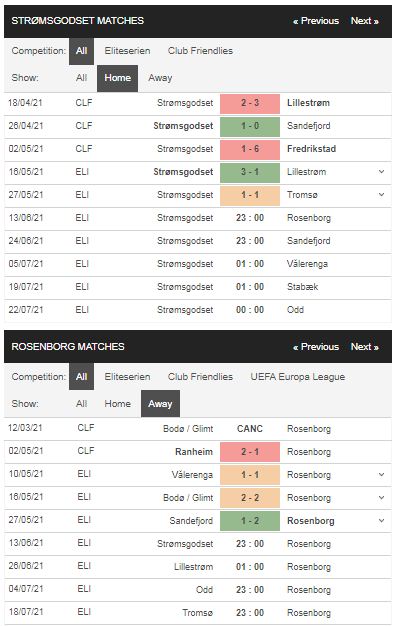Expand Bodø / Glimt vs Rosenborg 2-2 row

click(x=381, y=498)
